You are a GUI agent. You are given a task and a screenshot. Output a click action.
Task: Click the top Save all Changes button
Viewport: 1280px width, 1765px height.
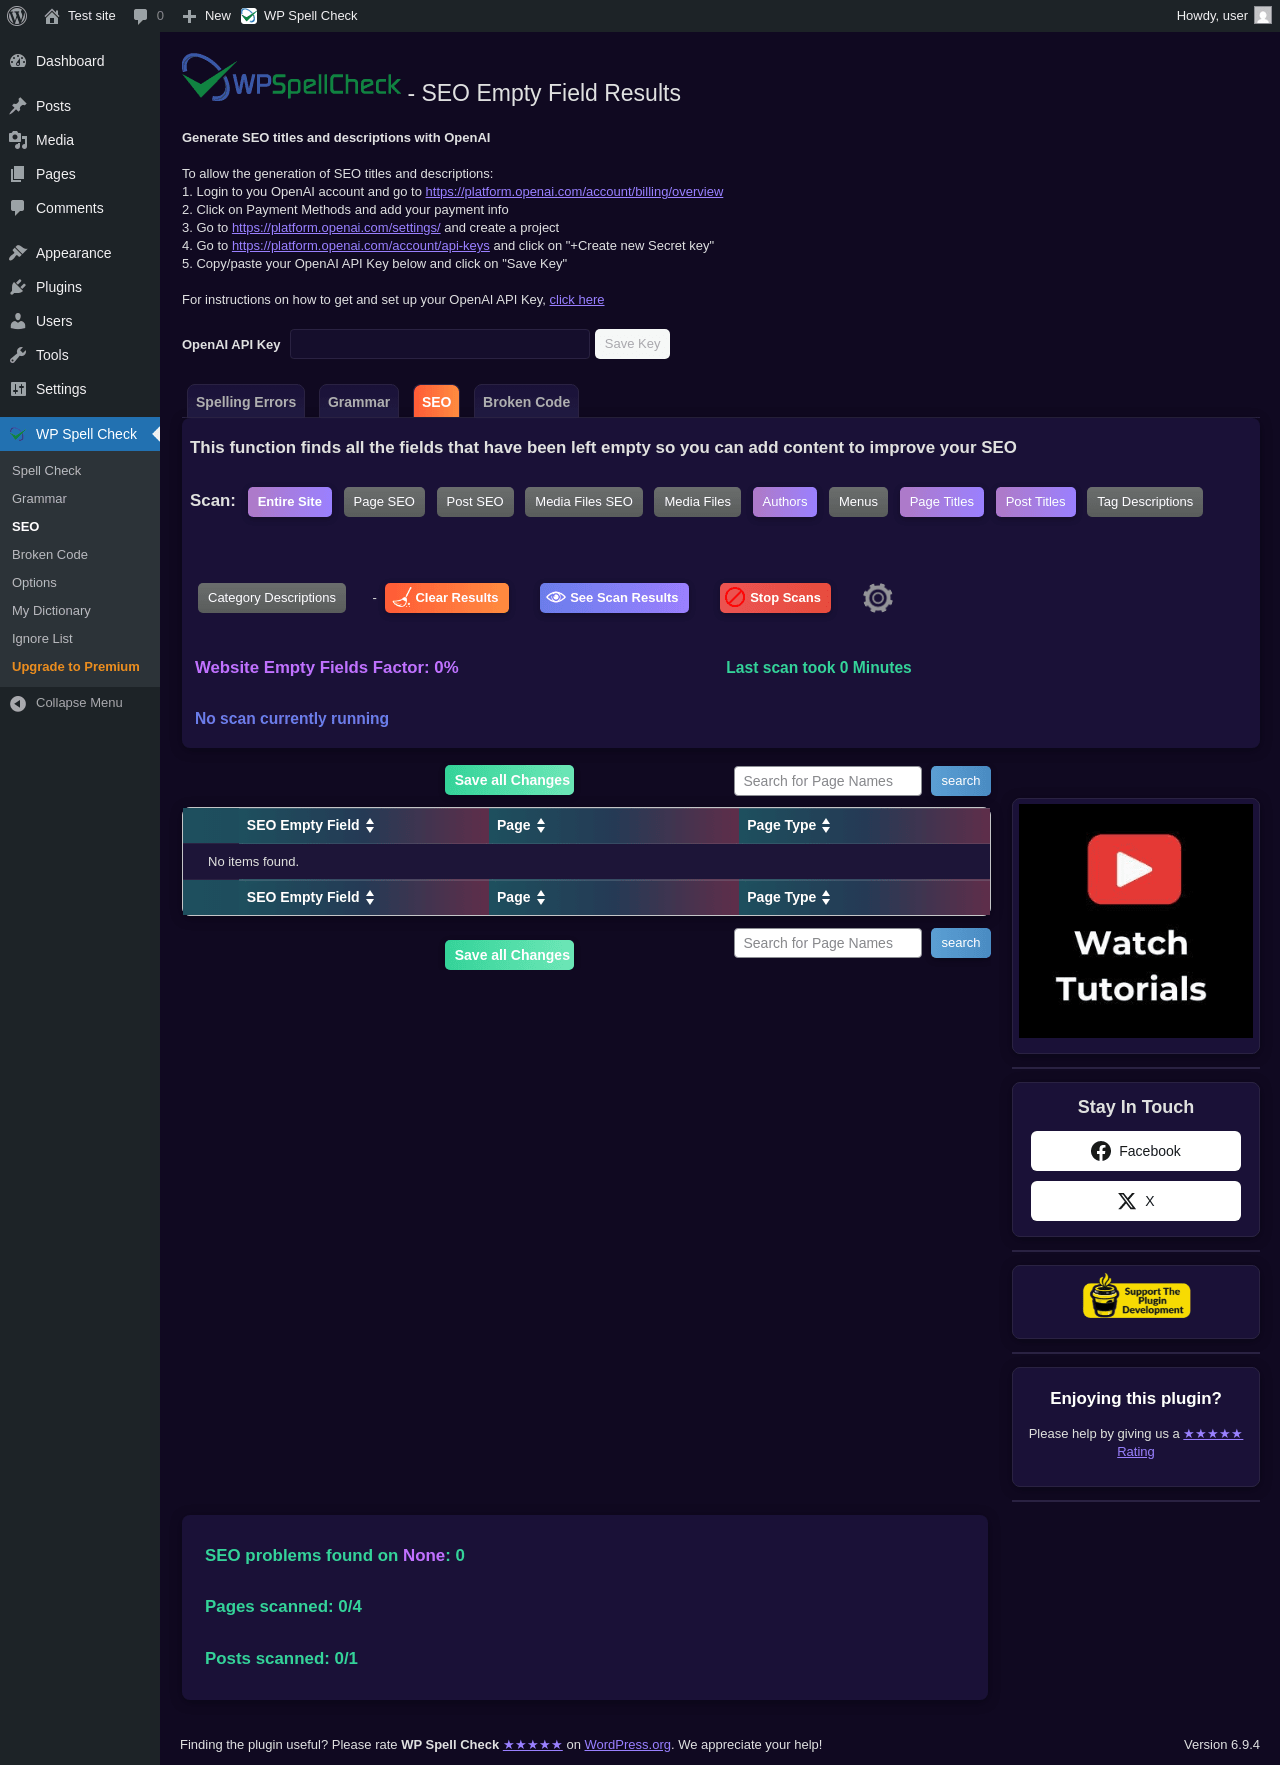(510, 780)
